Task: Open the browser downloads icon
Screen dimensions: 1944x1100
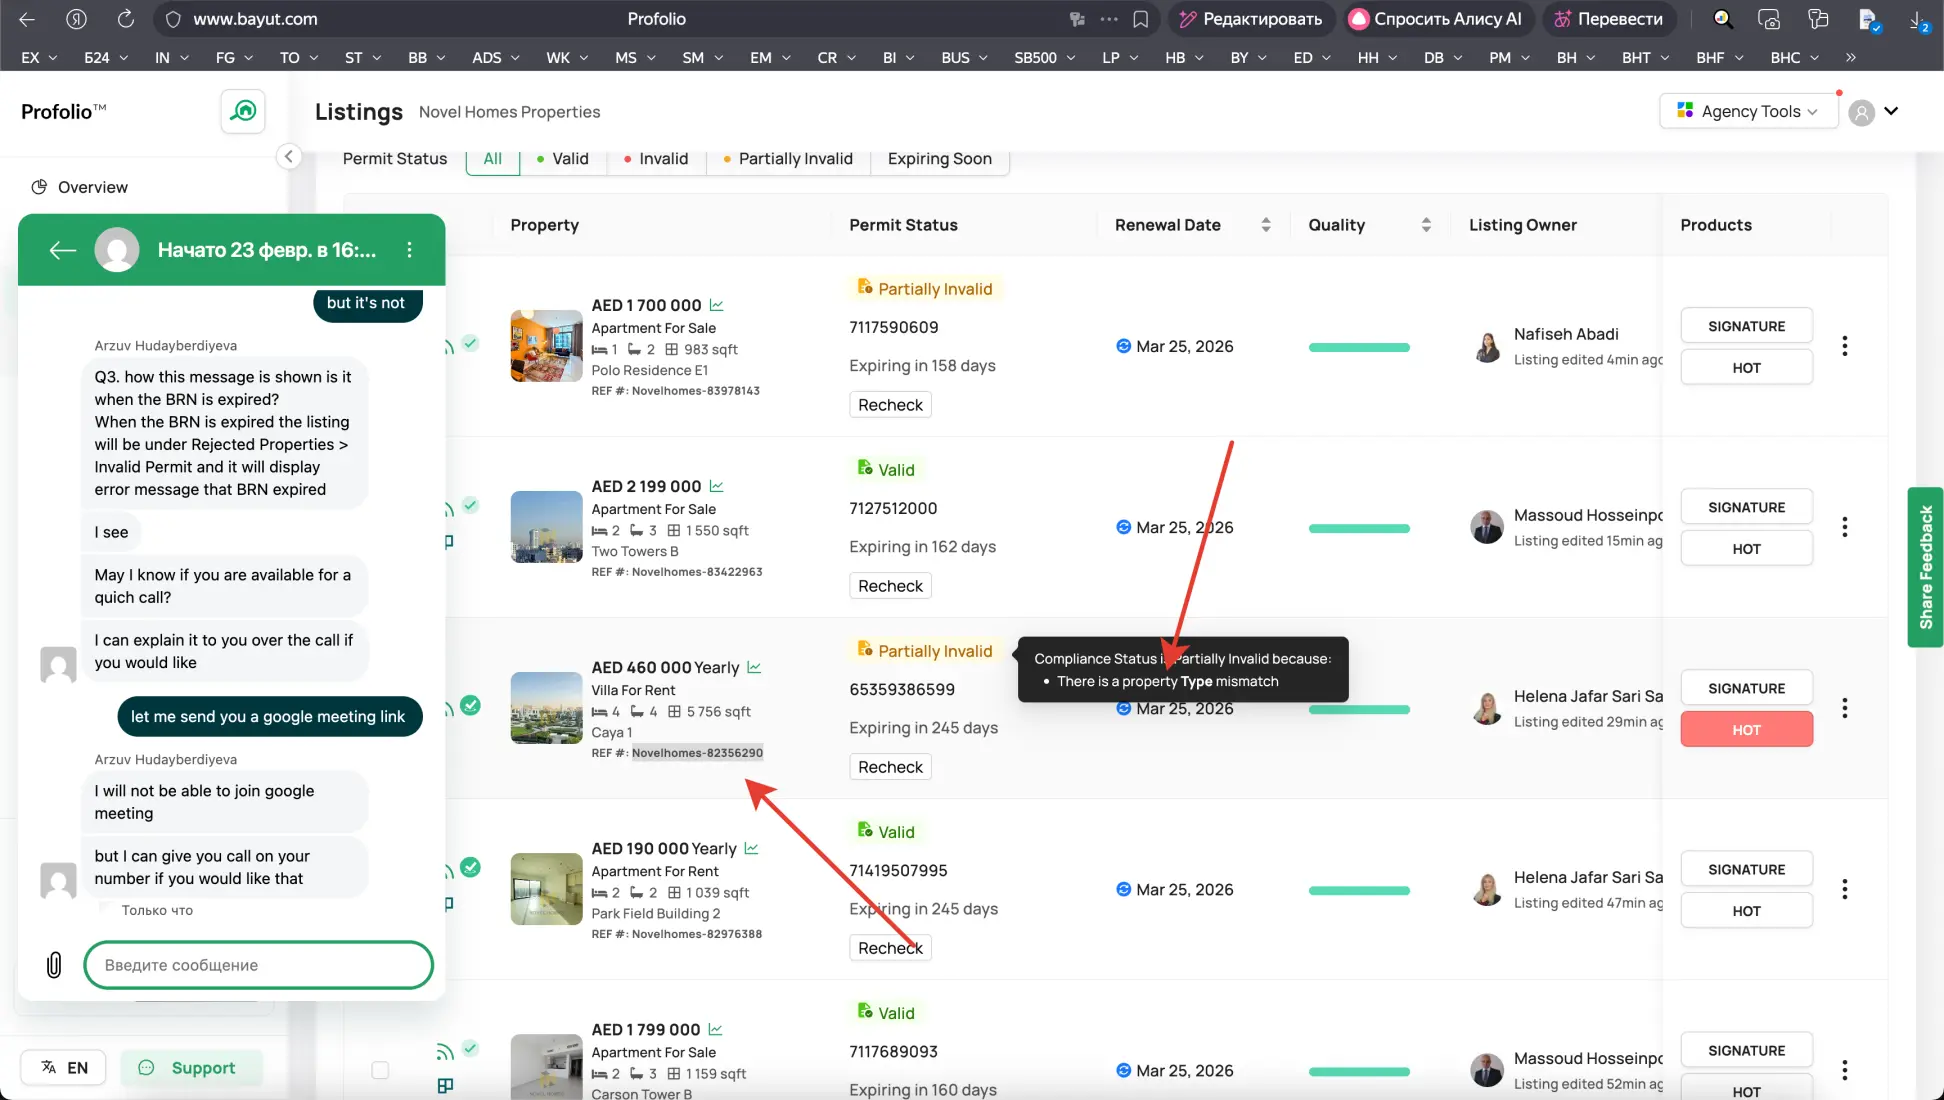Action: (x=1918, y=19)
